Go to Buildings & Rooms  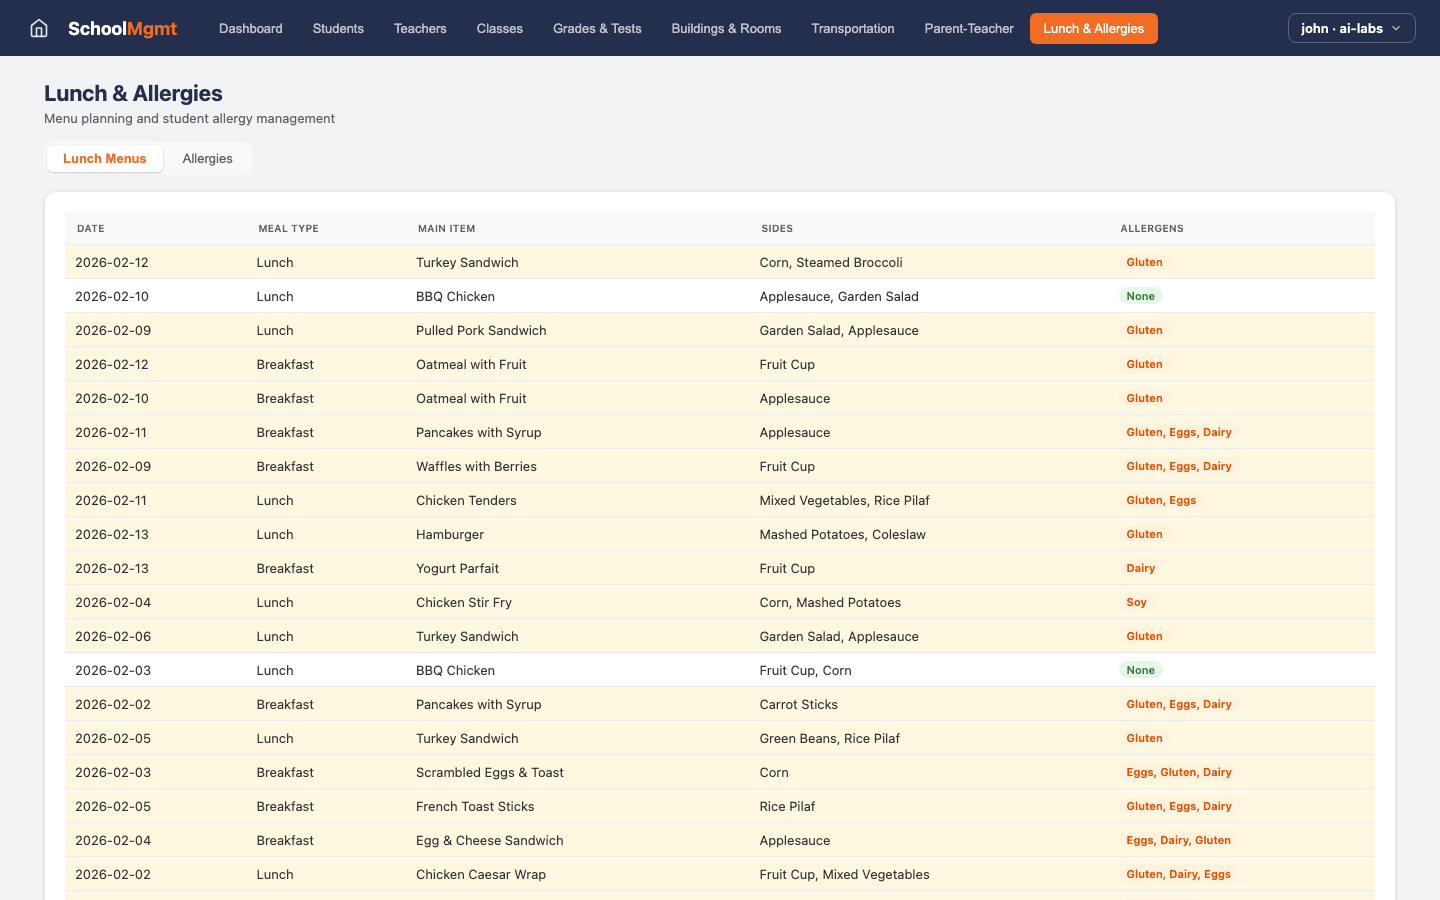726,28
